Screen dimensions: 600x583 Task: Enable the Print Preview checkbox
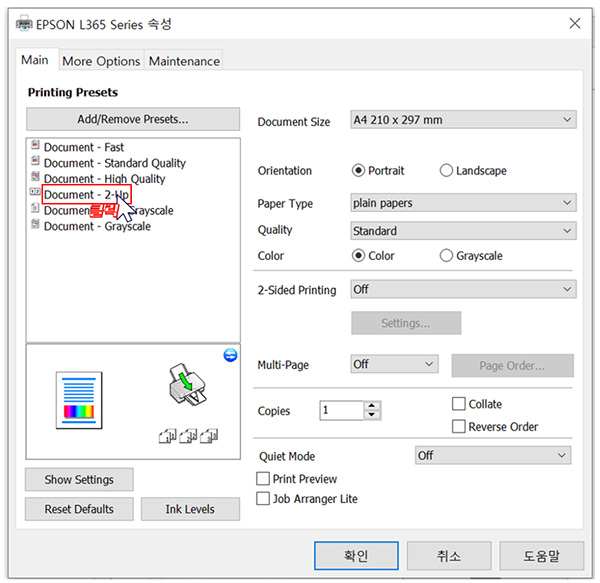(x=263, y=479)
